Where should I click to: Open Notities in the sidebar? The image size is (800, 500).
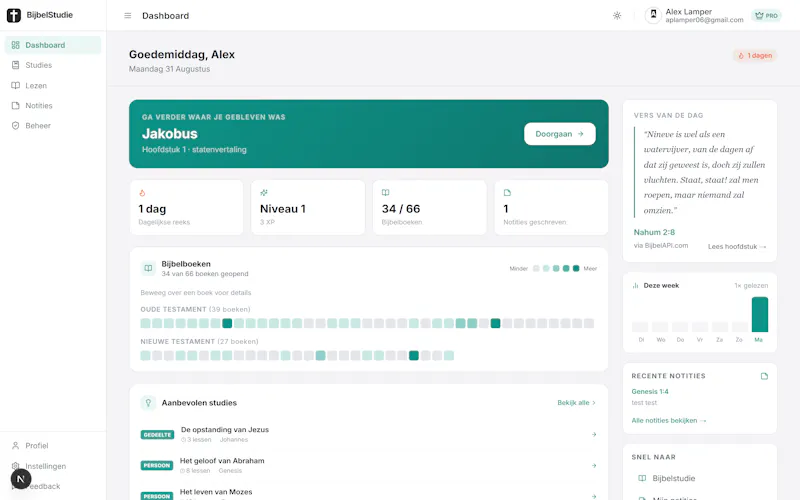53,106
